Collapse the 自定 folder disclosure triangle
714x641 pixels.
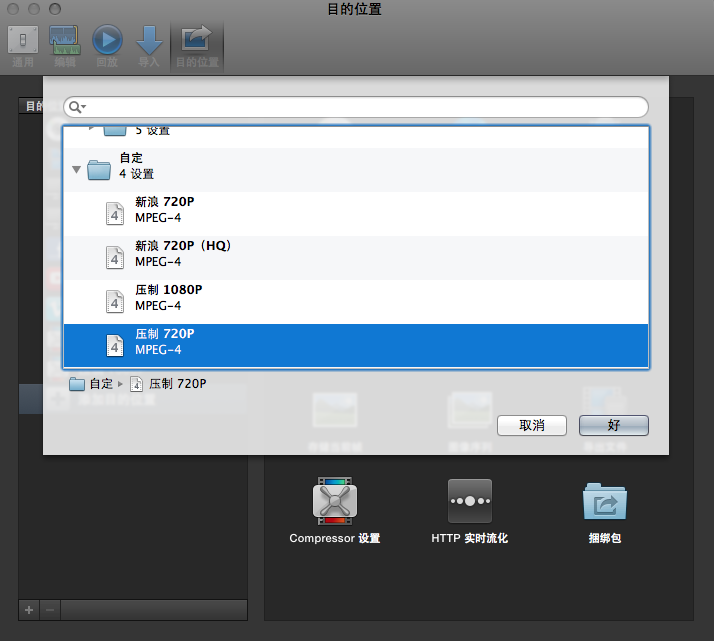(x=76, y=170)
